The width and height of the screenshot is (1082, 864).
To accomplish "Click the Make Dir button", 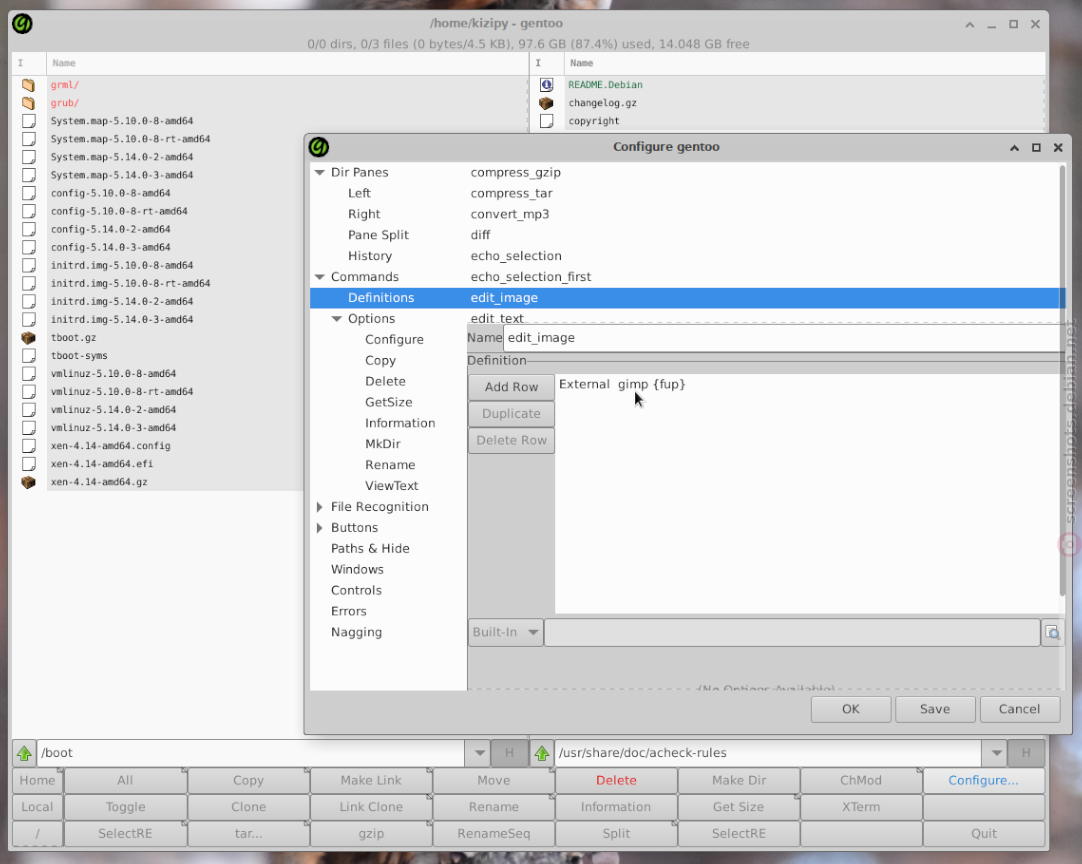I will [739, 780].
